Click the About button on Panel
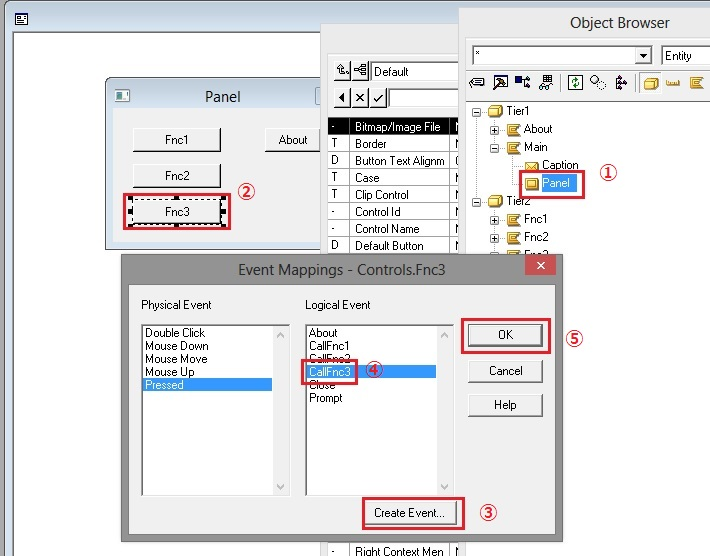Screen dimensions: 710x556 click(x=293, y=140)
